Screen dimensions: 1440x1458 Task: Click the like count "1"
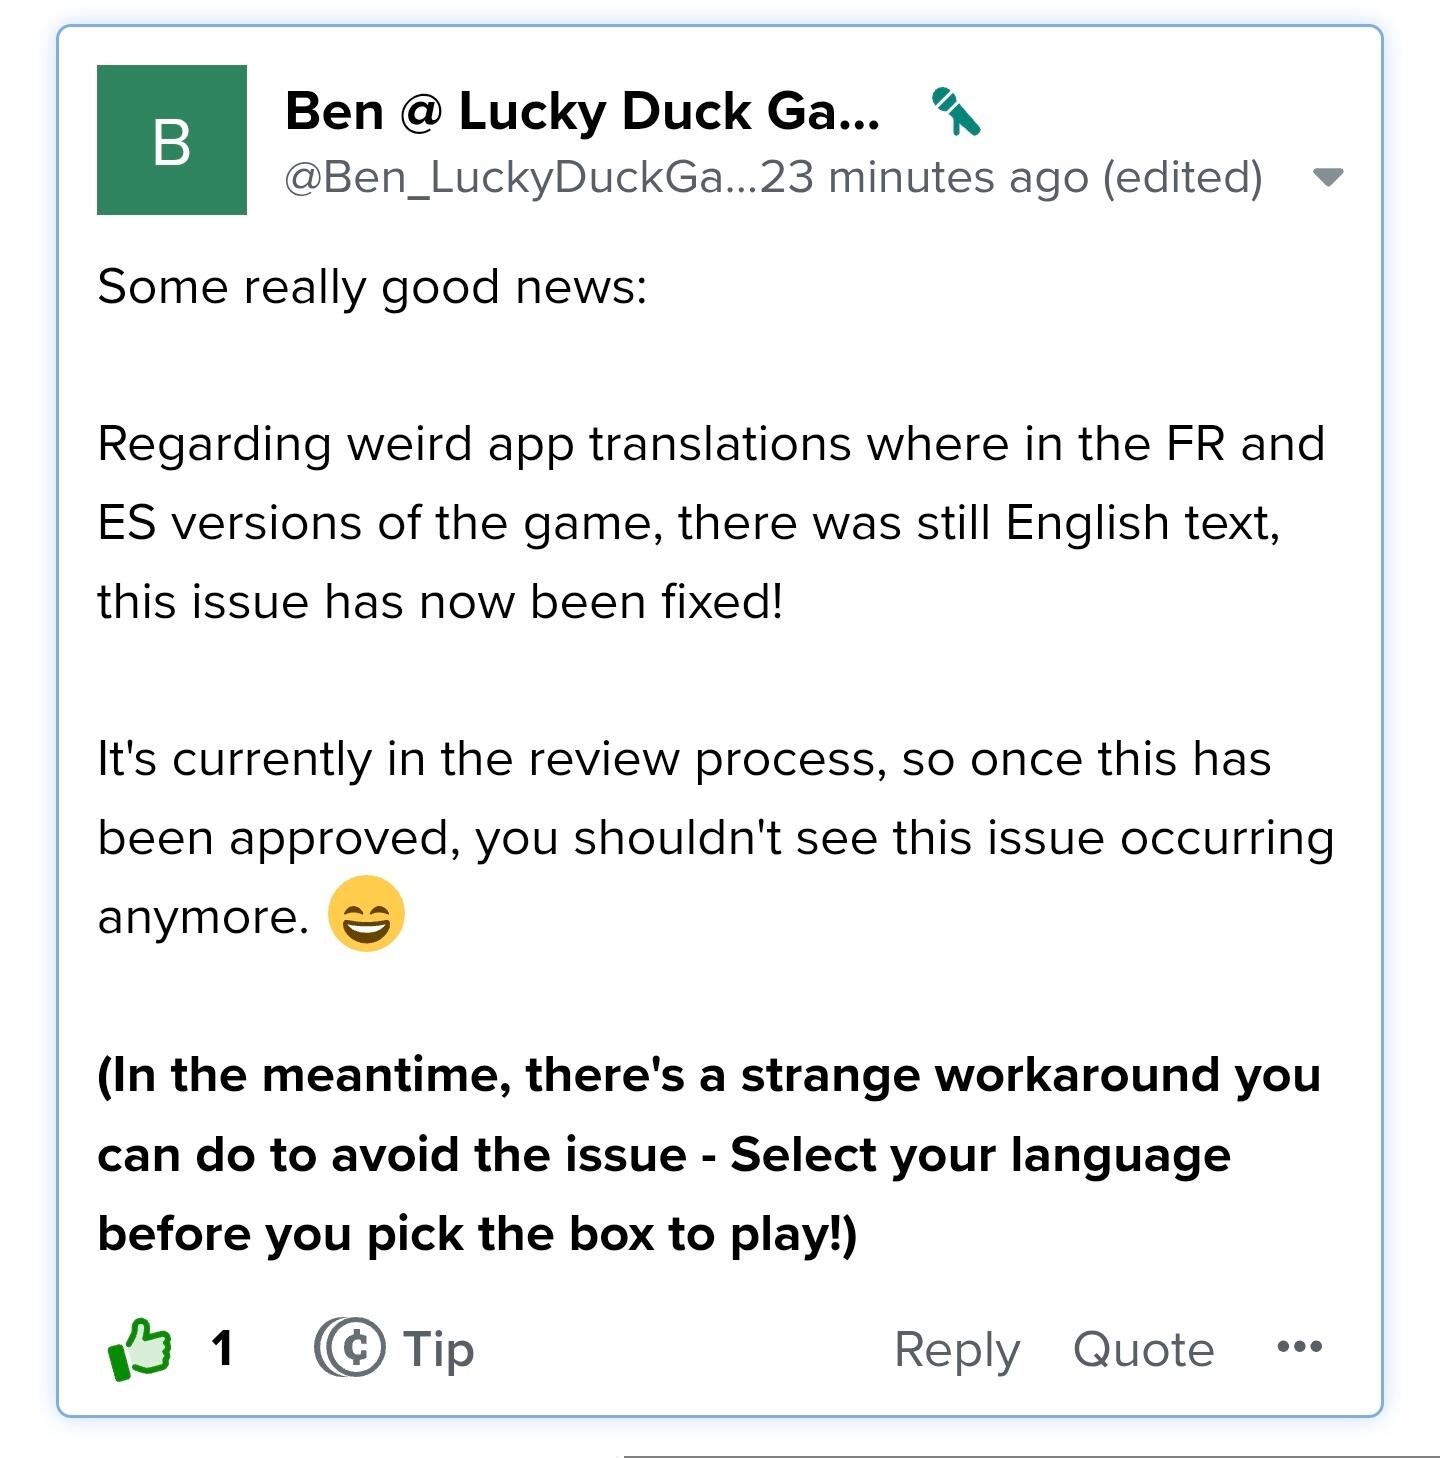point(222,1348)
